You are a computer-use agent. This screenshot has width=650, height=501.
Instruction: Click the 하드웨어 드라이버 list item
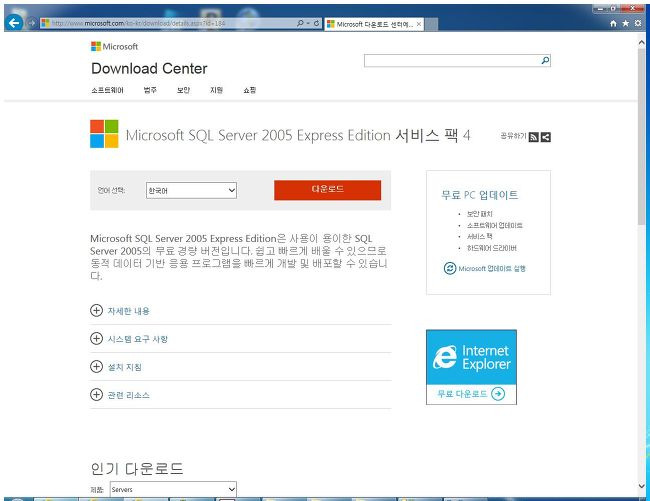click(492, 248)
